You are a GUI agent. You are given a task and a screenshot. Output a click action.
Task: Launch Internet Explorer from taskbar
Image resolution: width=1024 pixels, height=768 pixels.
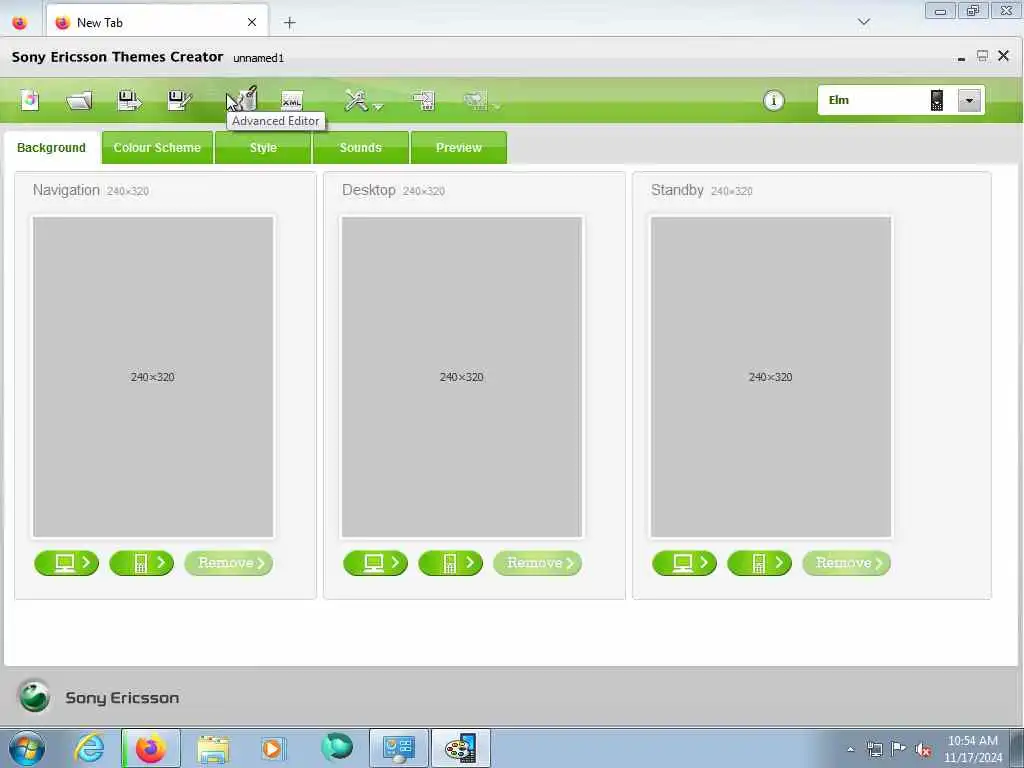[89, 748]
